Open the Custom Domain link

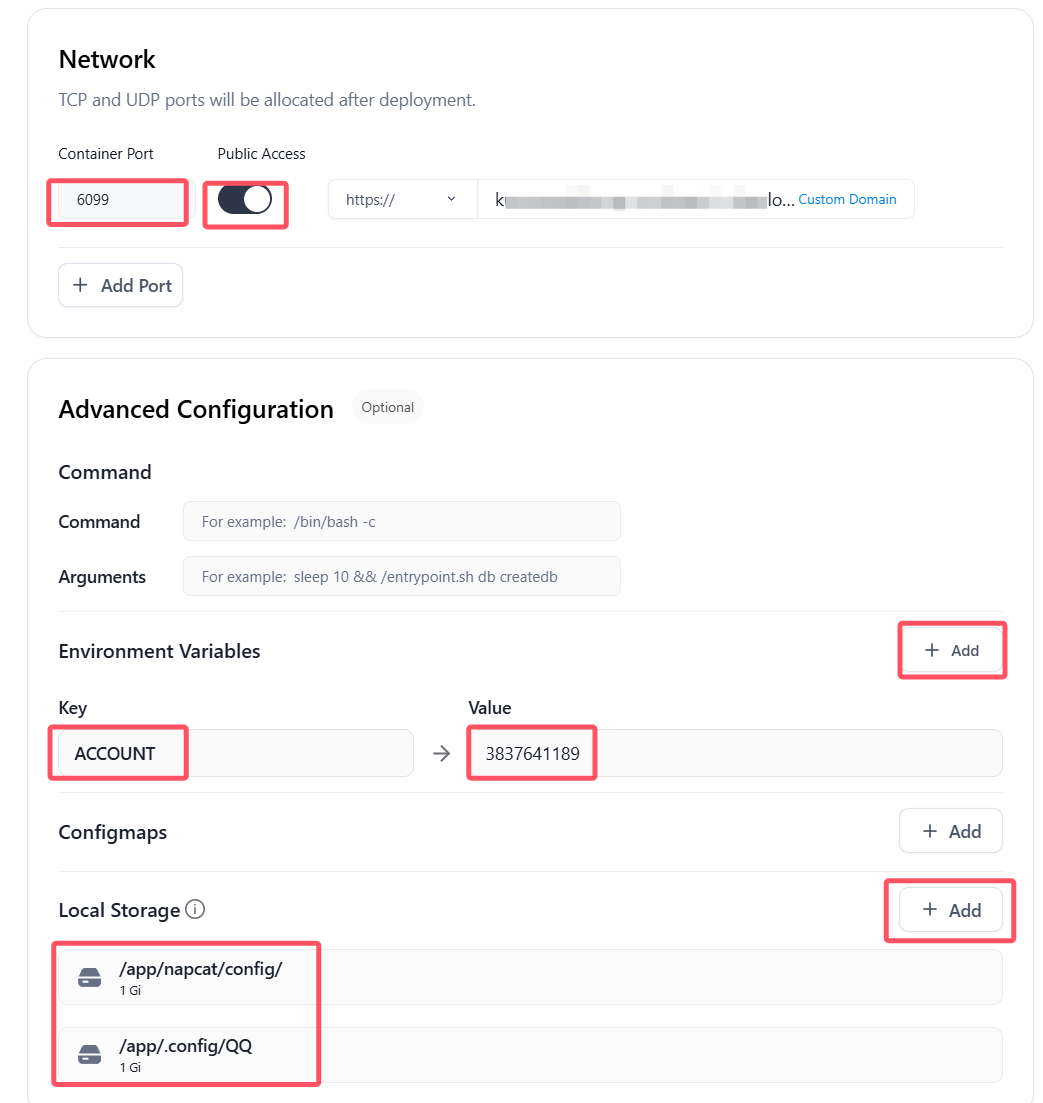(x=847, y=200)
